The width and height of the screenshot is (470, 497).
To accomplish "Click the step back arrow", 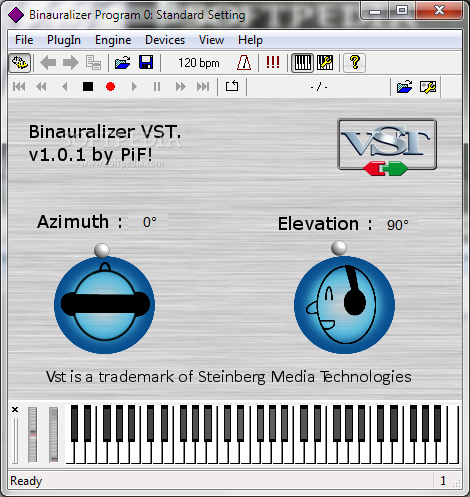I will point(65,87).
